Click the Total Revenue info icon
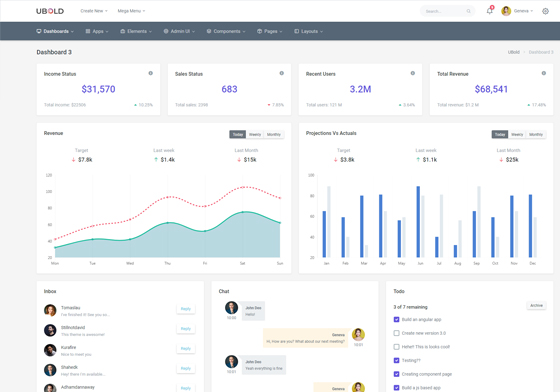560x392 pixels. (544, 73)
